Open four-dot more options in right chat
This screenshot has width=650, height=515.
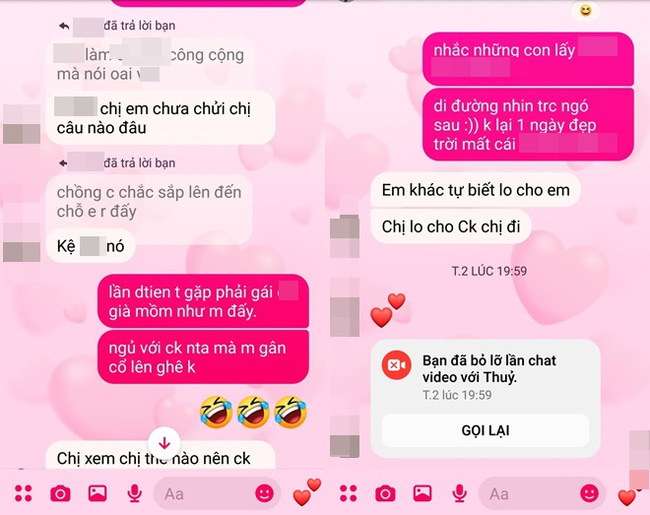click(x=348, y=493)
